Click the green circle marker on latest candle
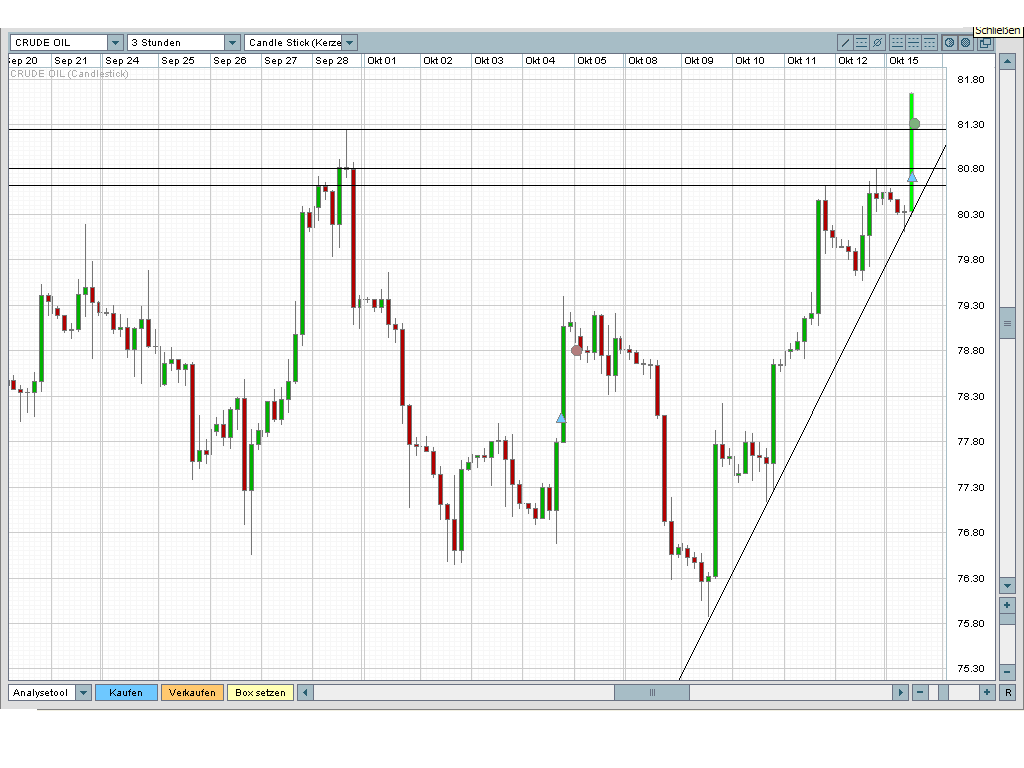The width and height of the screenshot is (1024, 768). point(915,123)
